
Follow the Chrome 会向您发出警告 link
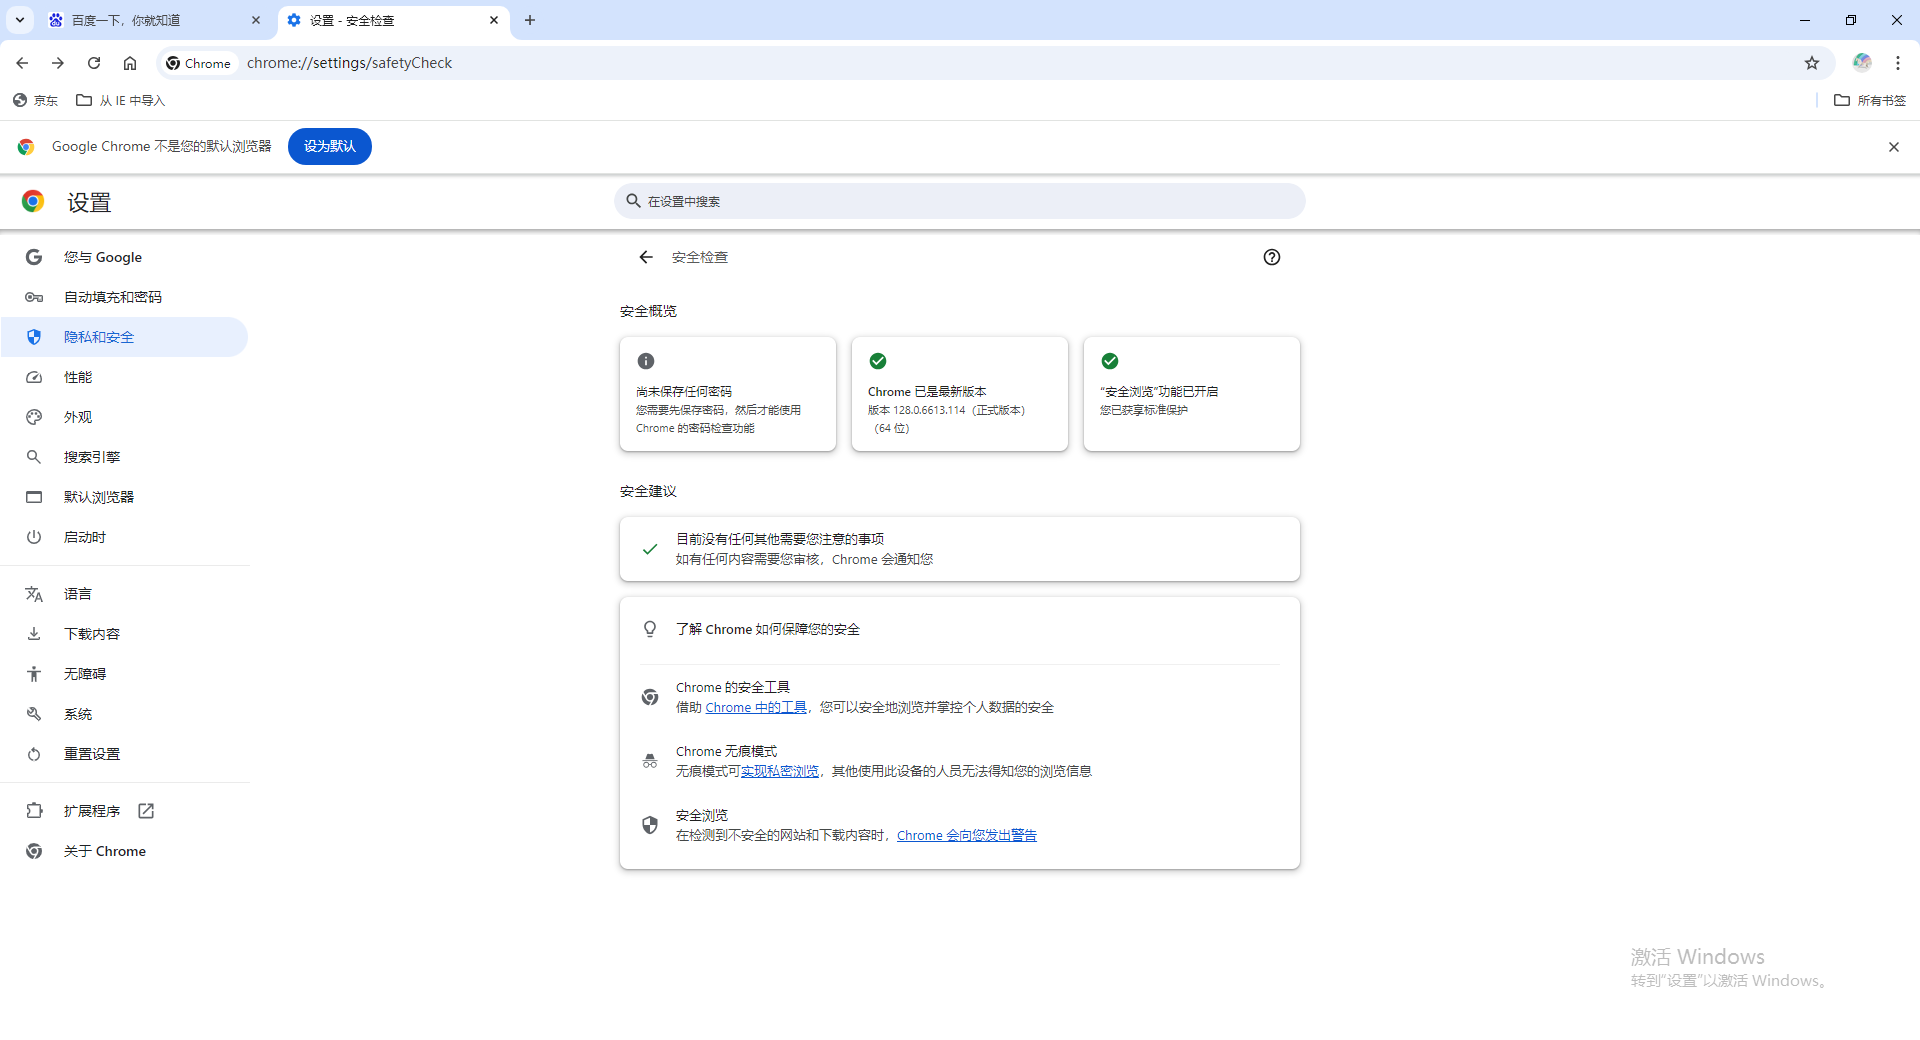[967, 836]
